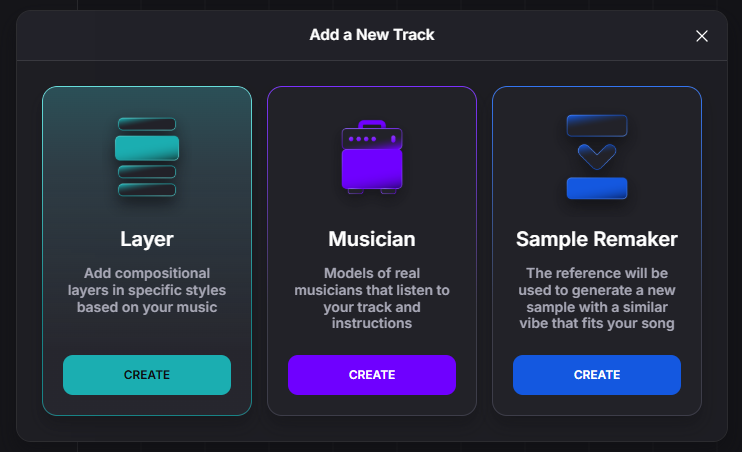
Task: Click the down chevron in Sample Remaker icon
Action: [x=597, y=156]
